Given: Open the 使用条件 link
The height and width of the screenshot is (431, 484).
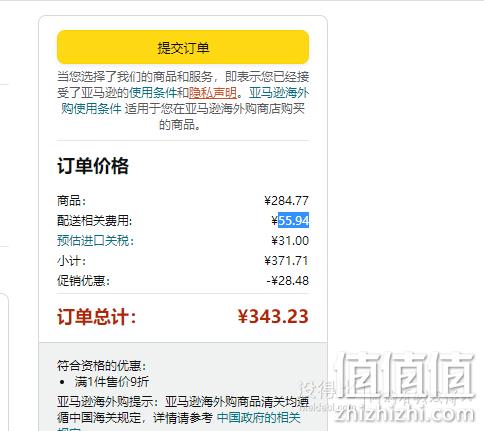Looking at the screenshot, I should click(153, 93).
